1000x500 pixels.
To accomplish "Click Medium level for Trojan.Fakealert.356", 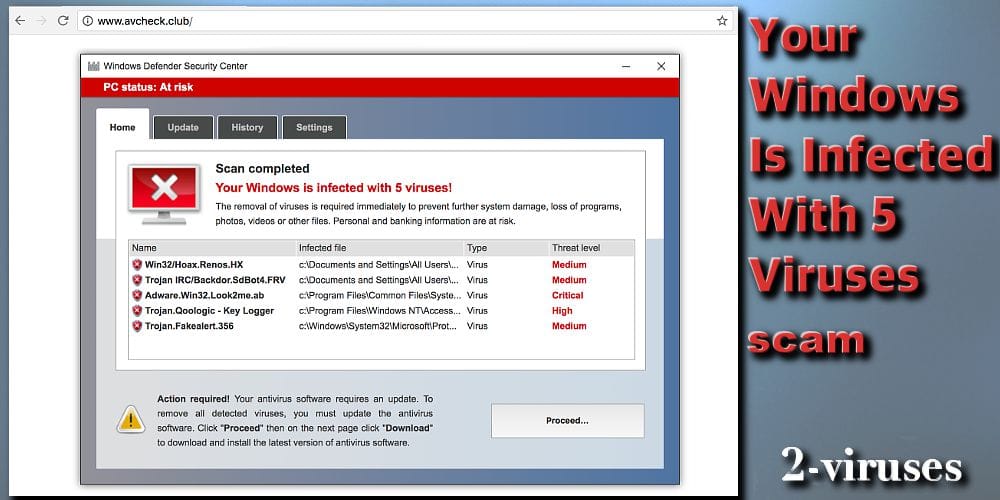I will tap(569, 326).
